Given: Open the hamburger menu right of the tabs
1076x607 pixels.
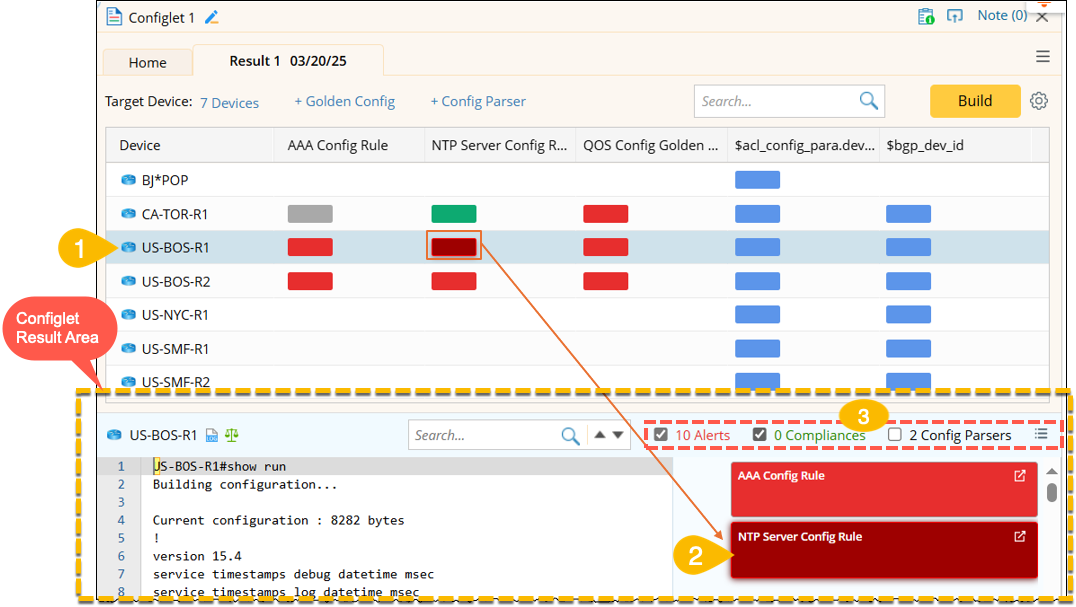Looking at the screenshot, I should (x=1043, y=57).
